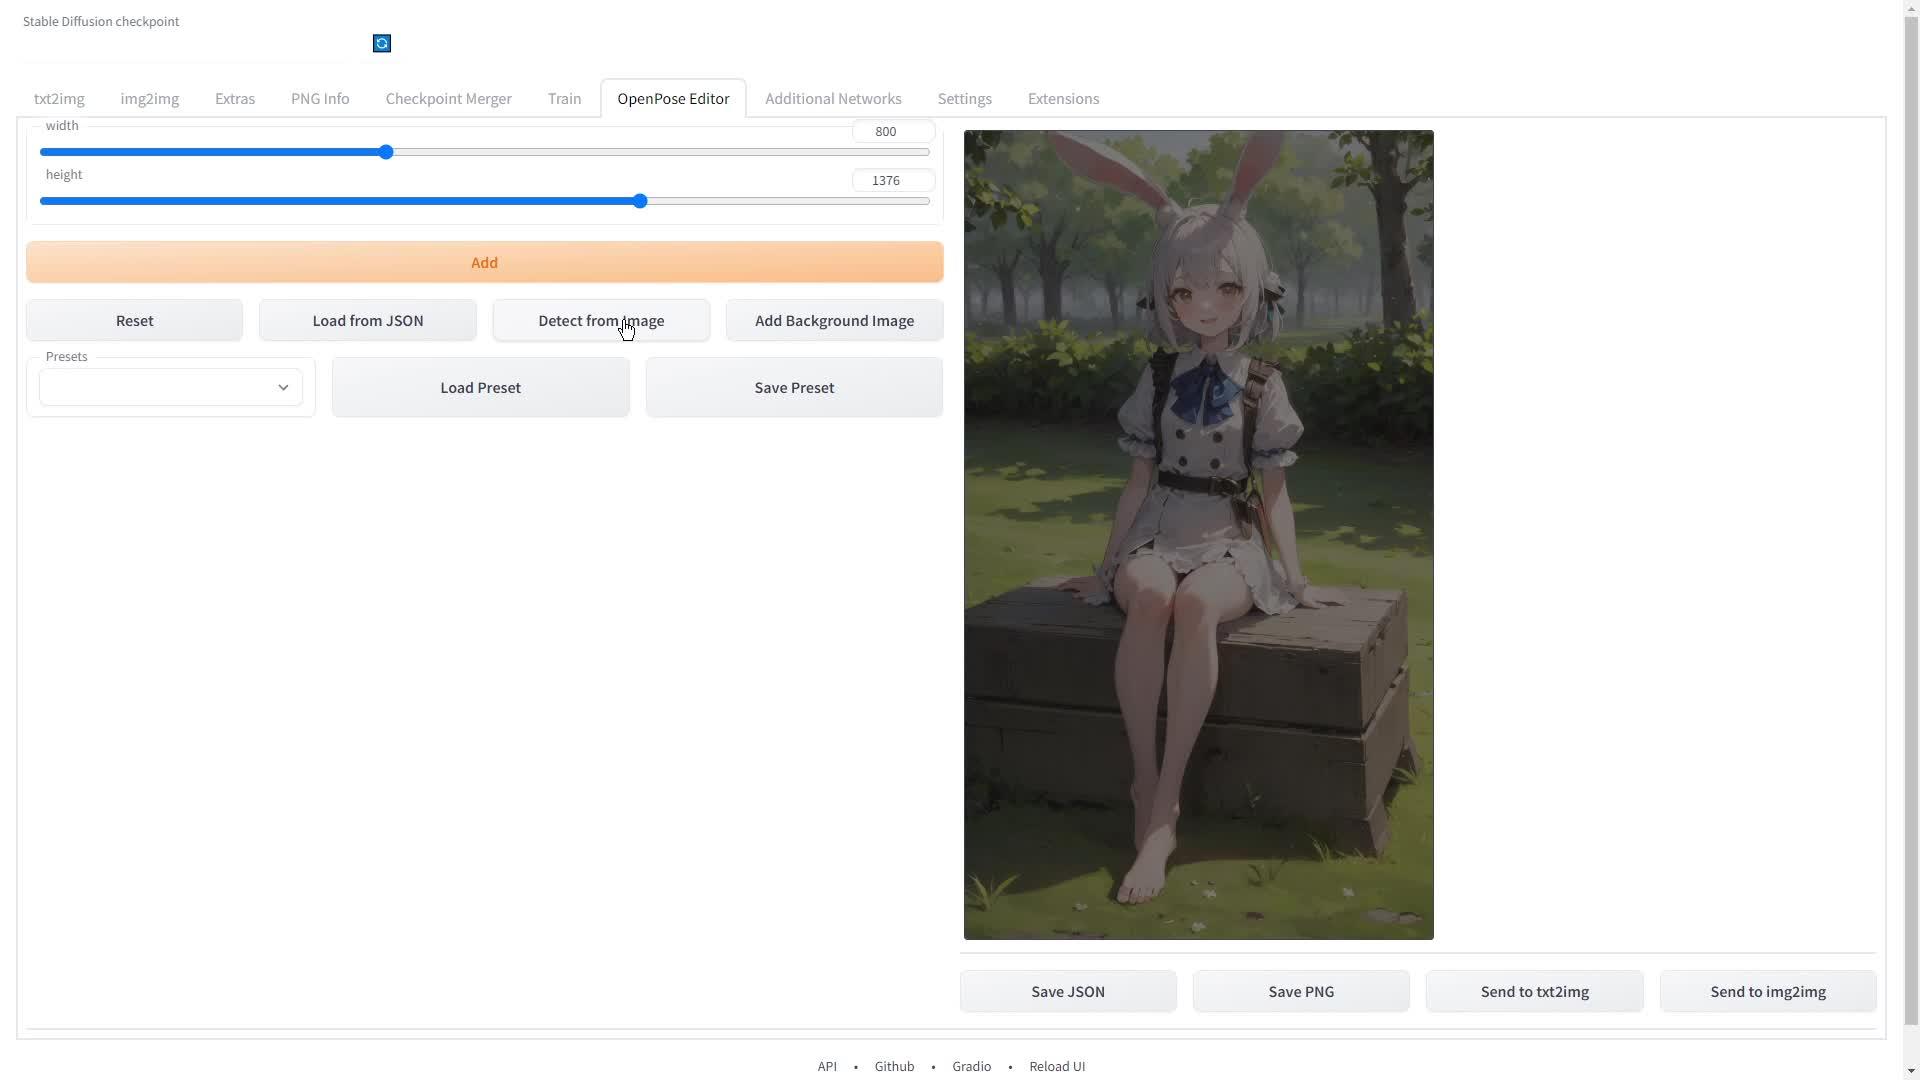Open the Extensions tab
Screen dimensions: 1920x1080
point(1063,98)
